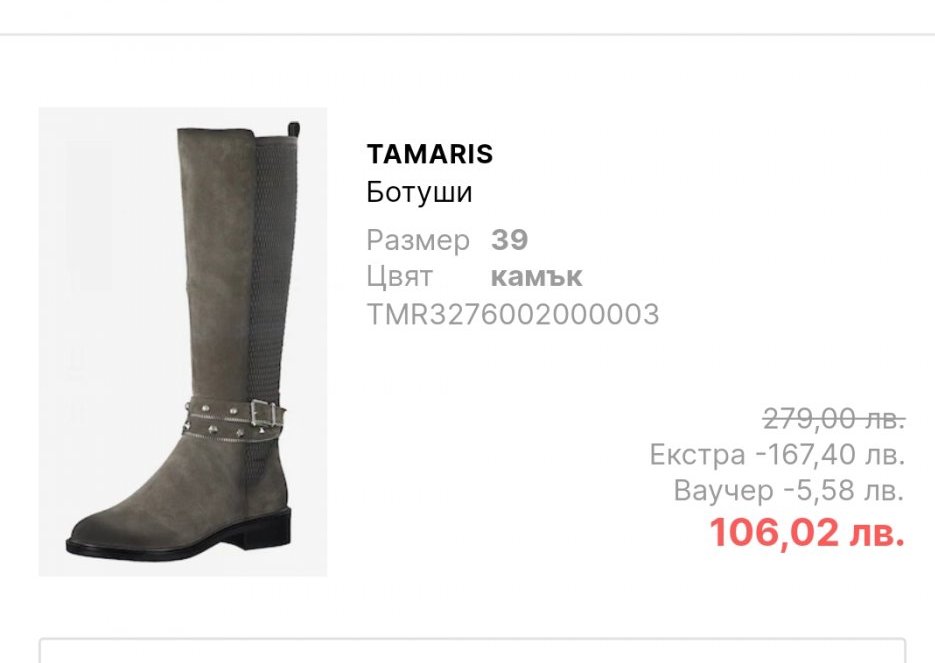Click the Размер size label
The width and height of the screenshot is (935, 663).
point(418,240)
